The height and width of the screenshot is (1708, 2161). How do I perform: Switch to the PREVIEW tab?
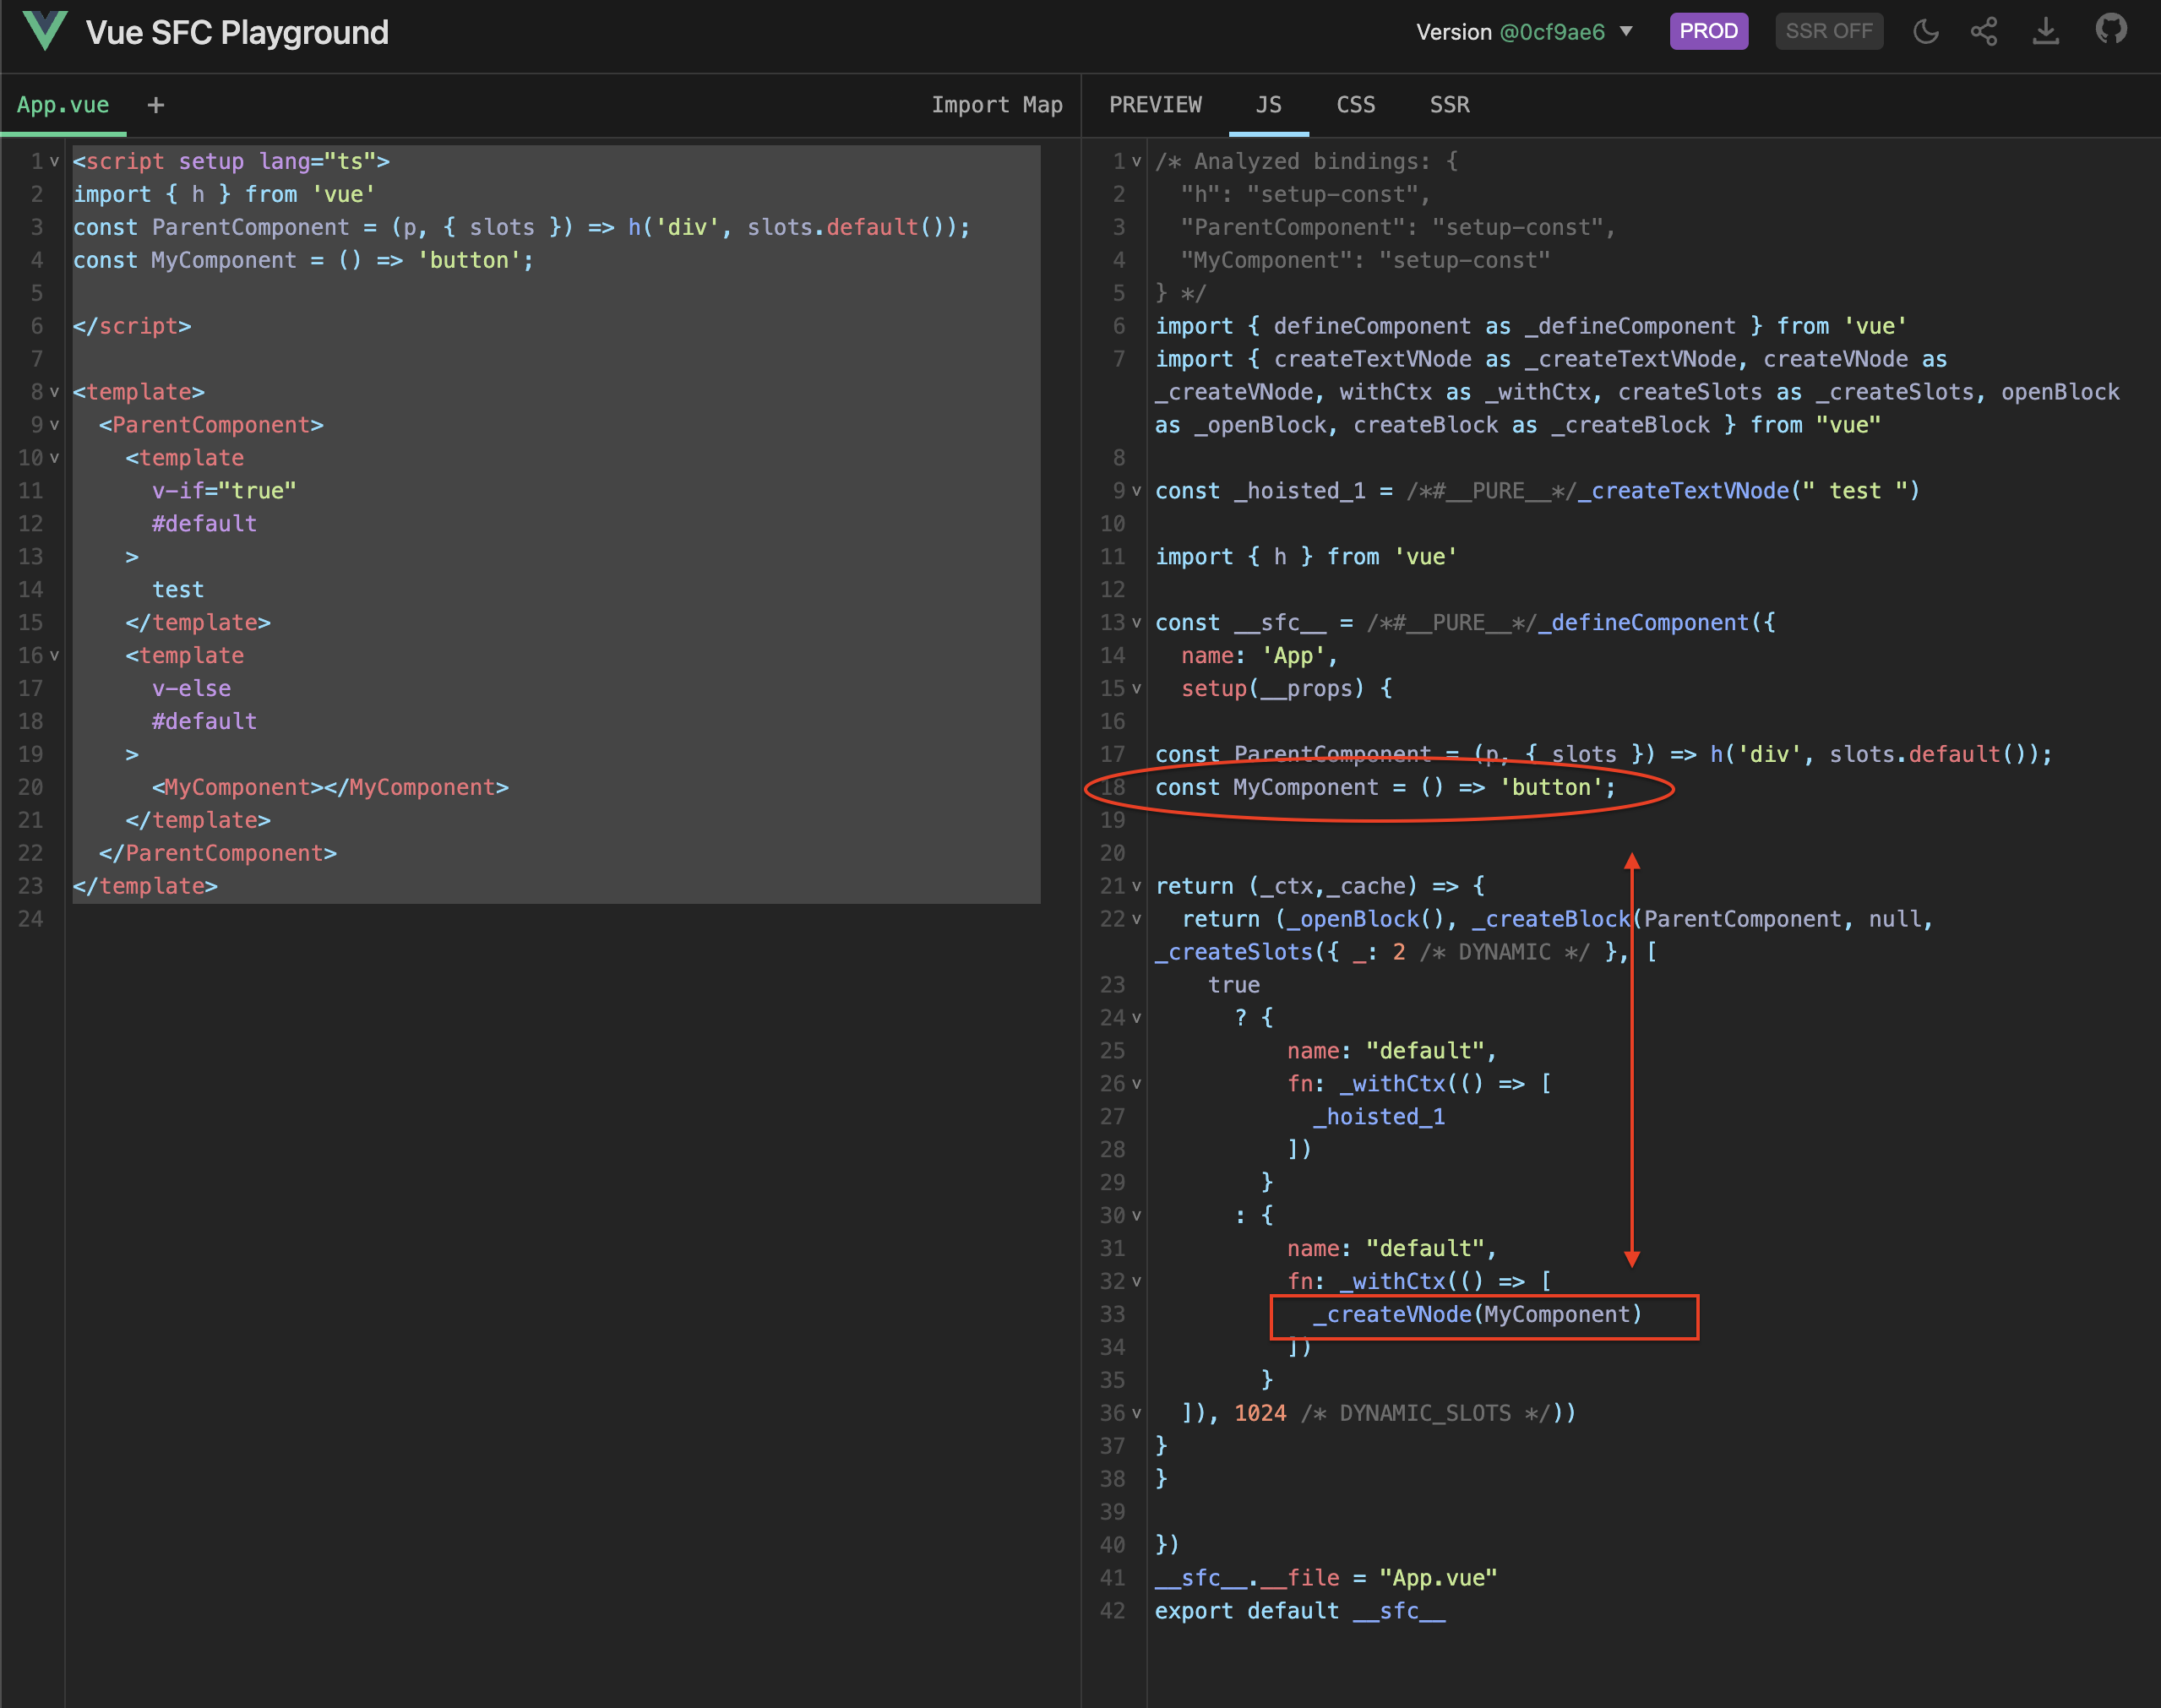click(x=1155, y=104)
